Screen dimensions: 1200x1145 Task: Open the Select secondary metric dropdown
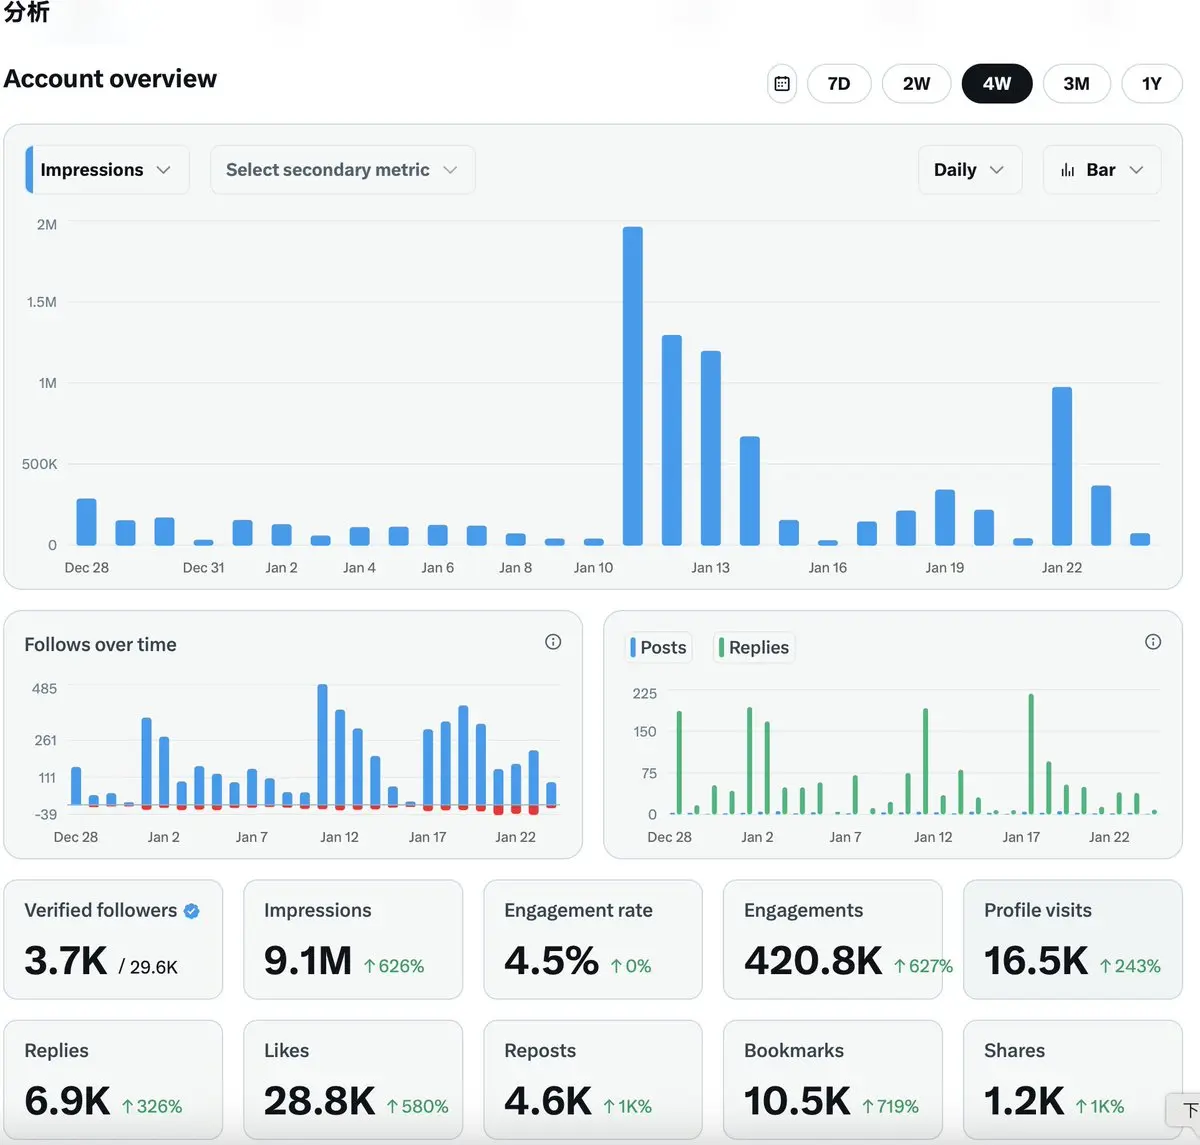point(342,170)
